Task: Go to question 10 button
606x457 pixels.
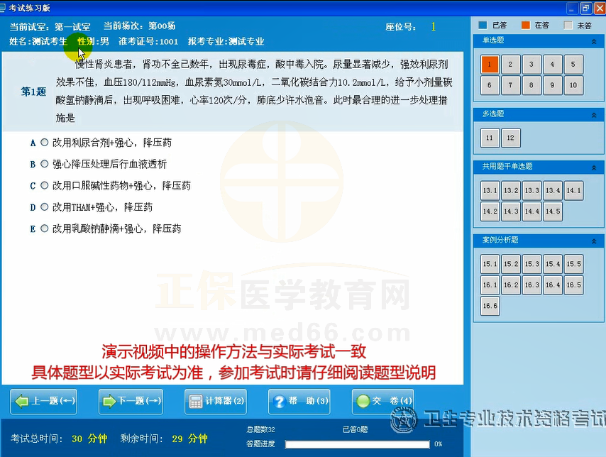Action: 573,85
